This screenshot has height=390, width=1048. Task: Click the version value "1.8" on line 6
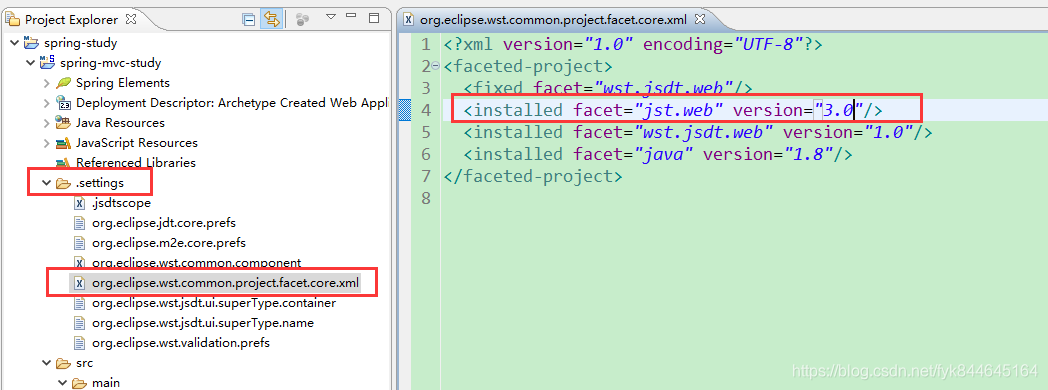[808, 154]
